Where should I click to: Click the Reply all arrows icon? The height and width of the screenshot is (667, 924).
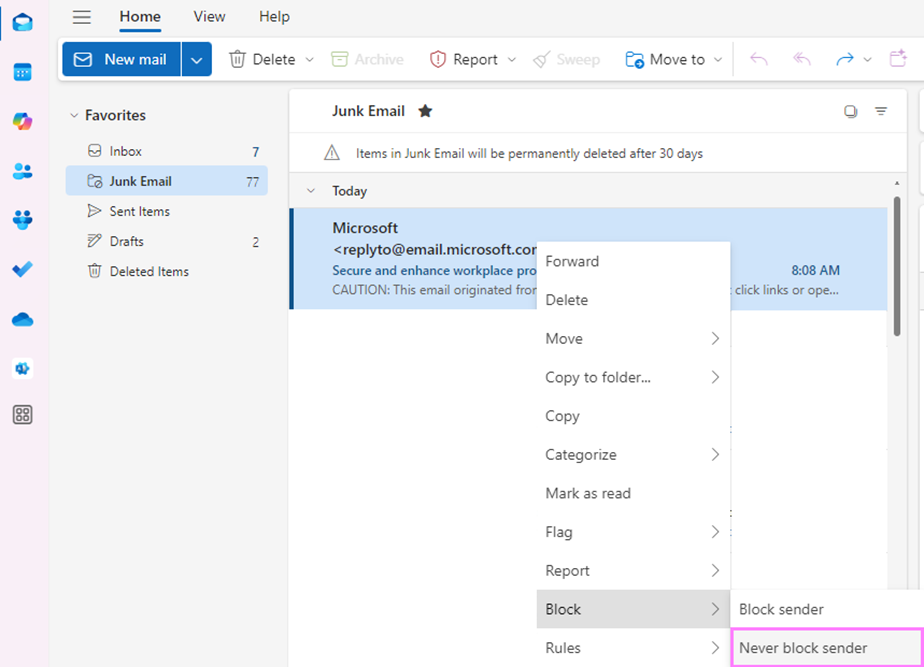coord(802,59)
